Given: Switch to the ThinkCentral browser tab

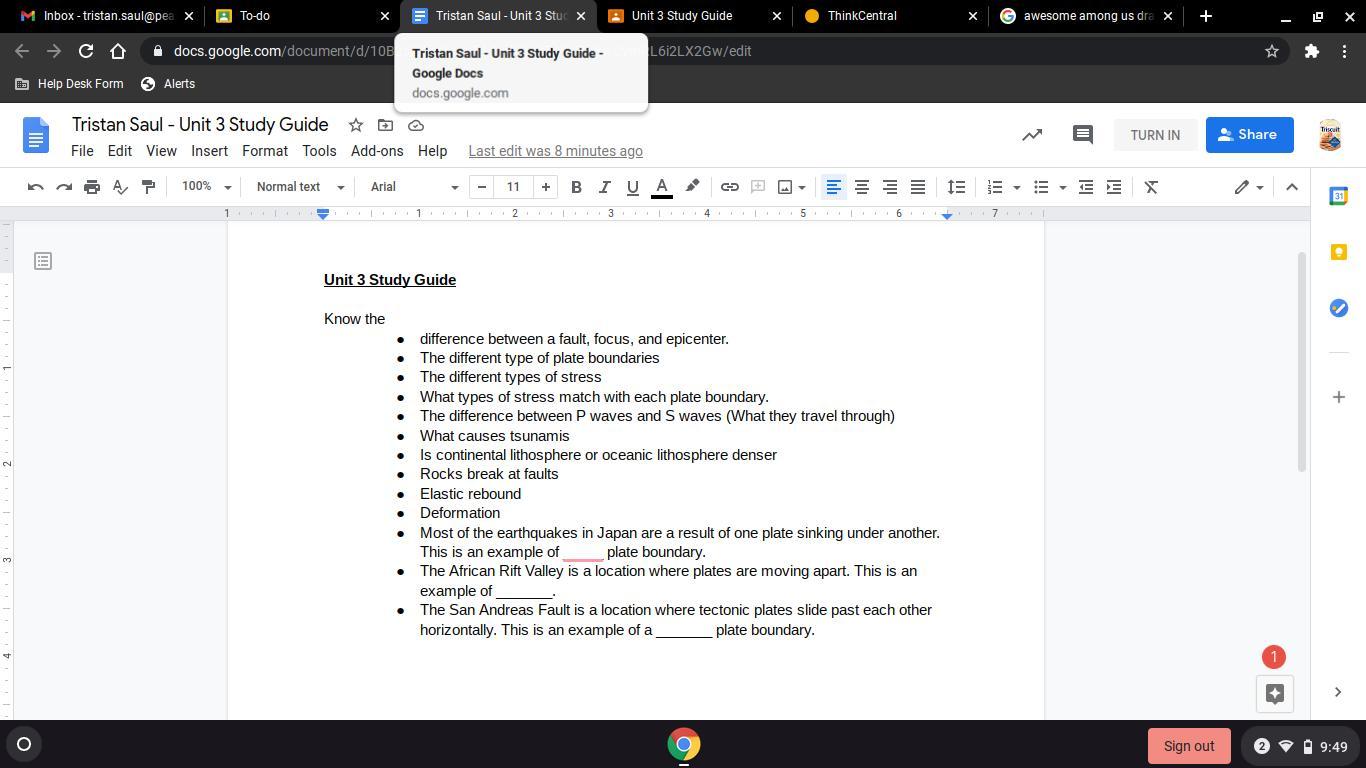Looking at the screenshot, I should tap(890, 16).
